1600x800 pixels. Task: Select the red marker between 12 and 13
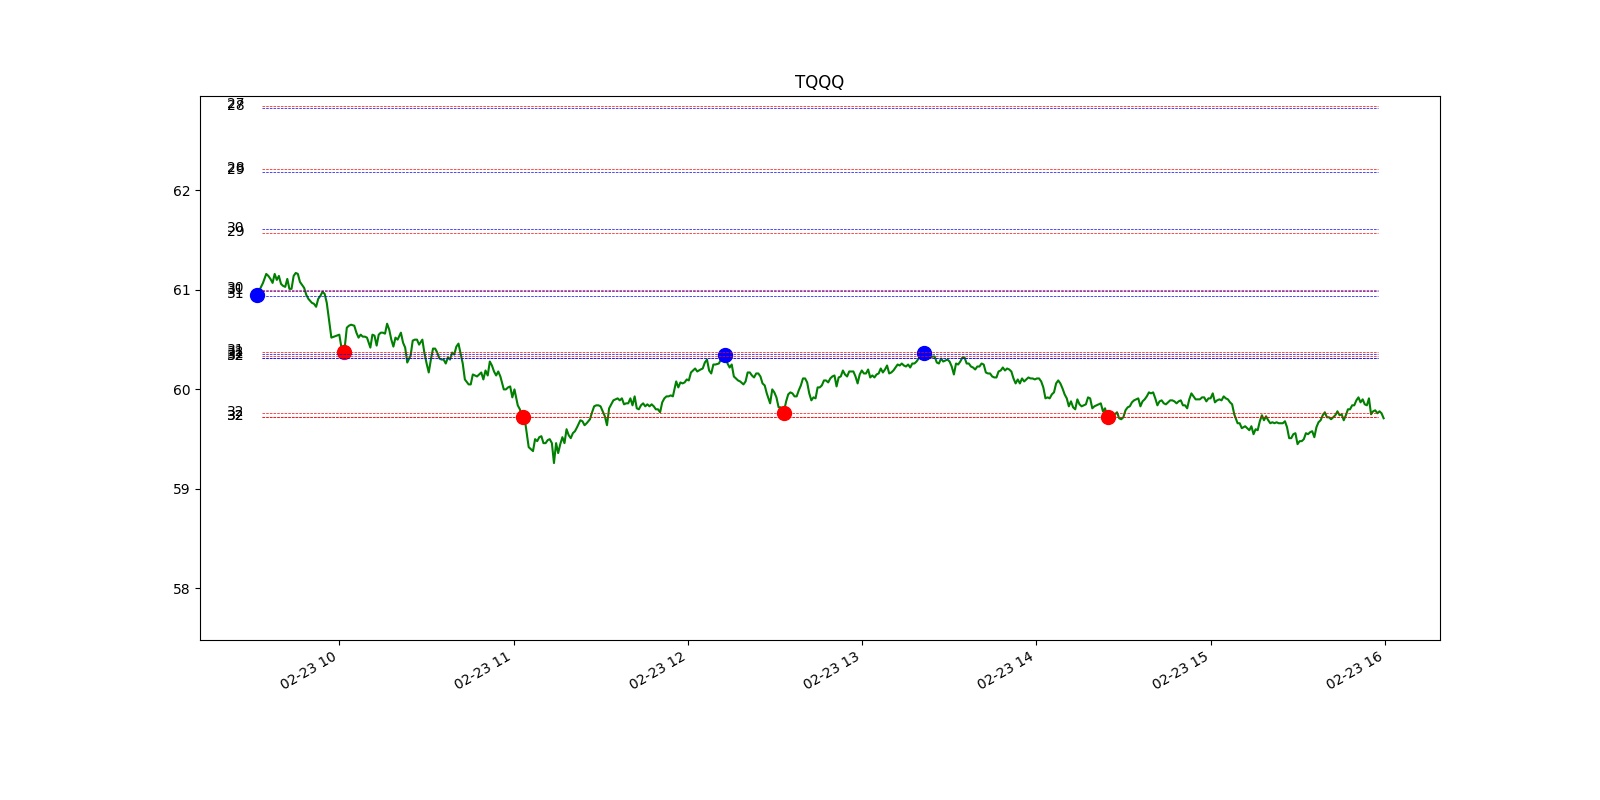click(784, 413)
